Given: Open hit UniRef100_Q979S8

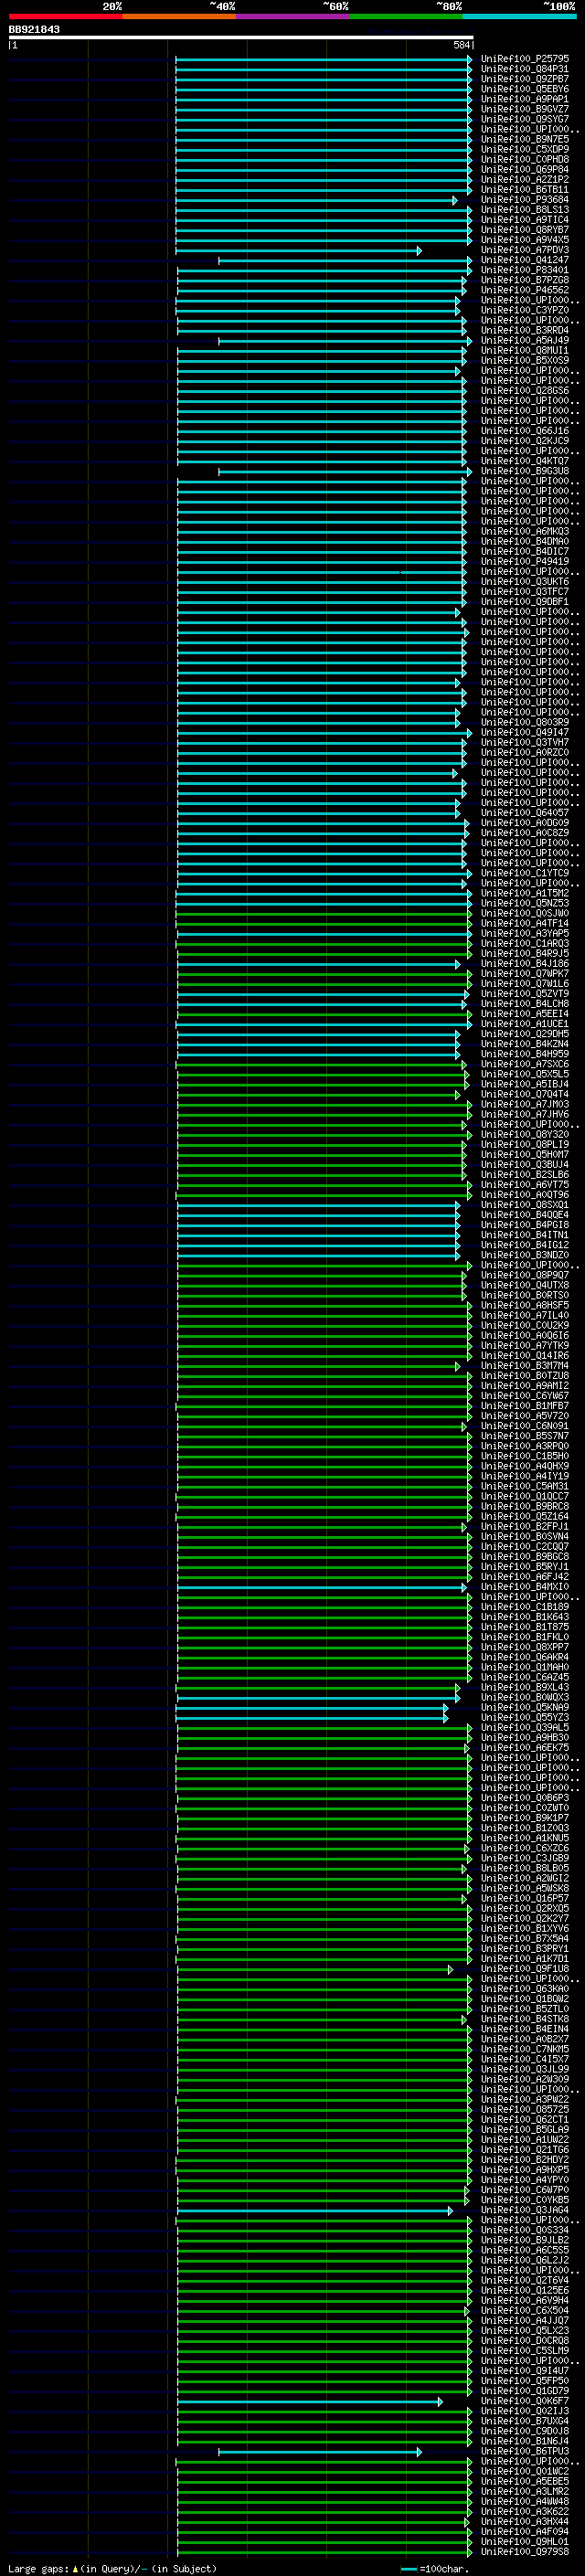Looking at the screenshot, I should point(525,2551).
